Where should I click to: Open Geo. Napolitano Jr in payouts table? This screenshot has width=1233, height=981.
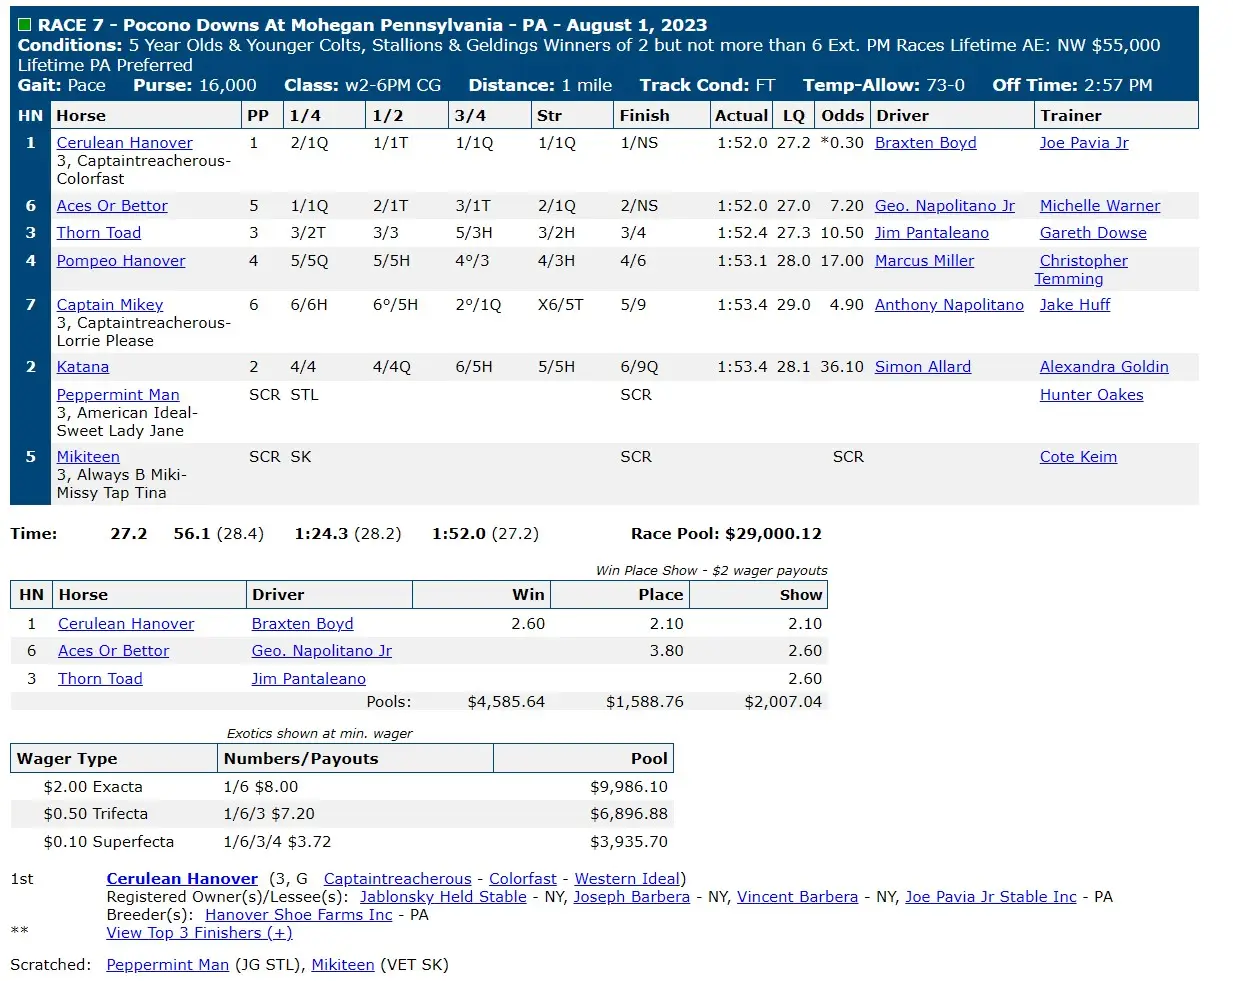click(x=322, y=651)
